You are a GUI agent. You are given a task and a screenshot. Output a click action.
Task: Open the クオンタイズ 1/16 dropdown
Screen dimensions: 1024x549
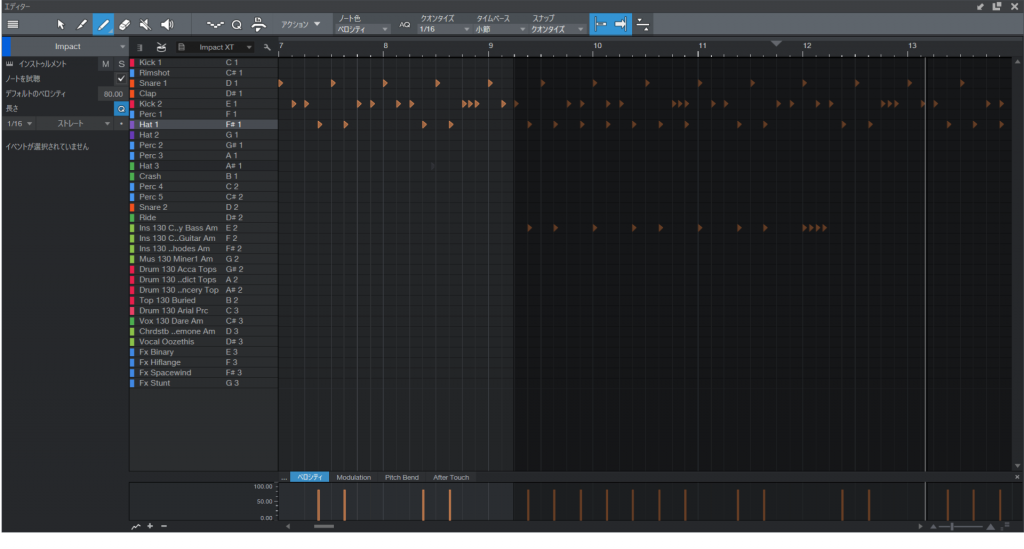tap(443, 30)
